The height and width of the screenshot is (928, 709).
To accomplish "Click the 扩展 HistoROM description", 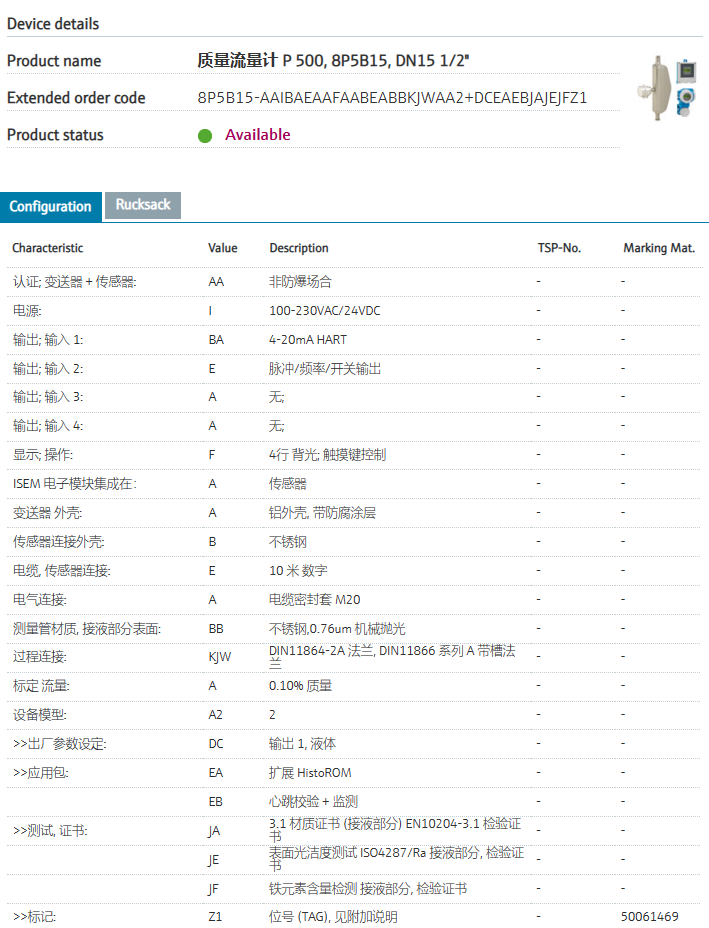I will pos(310,773).
